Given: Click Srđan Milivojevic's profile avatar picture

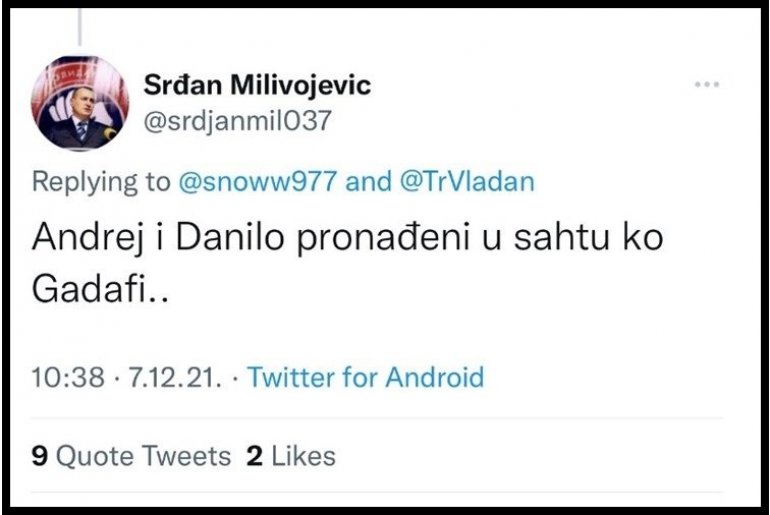Looking at the screenshot, I should [80, 103].
